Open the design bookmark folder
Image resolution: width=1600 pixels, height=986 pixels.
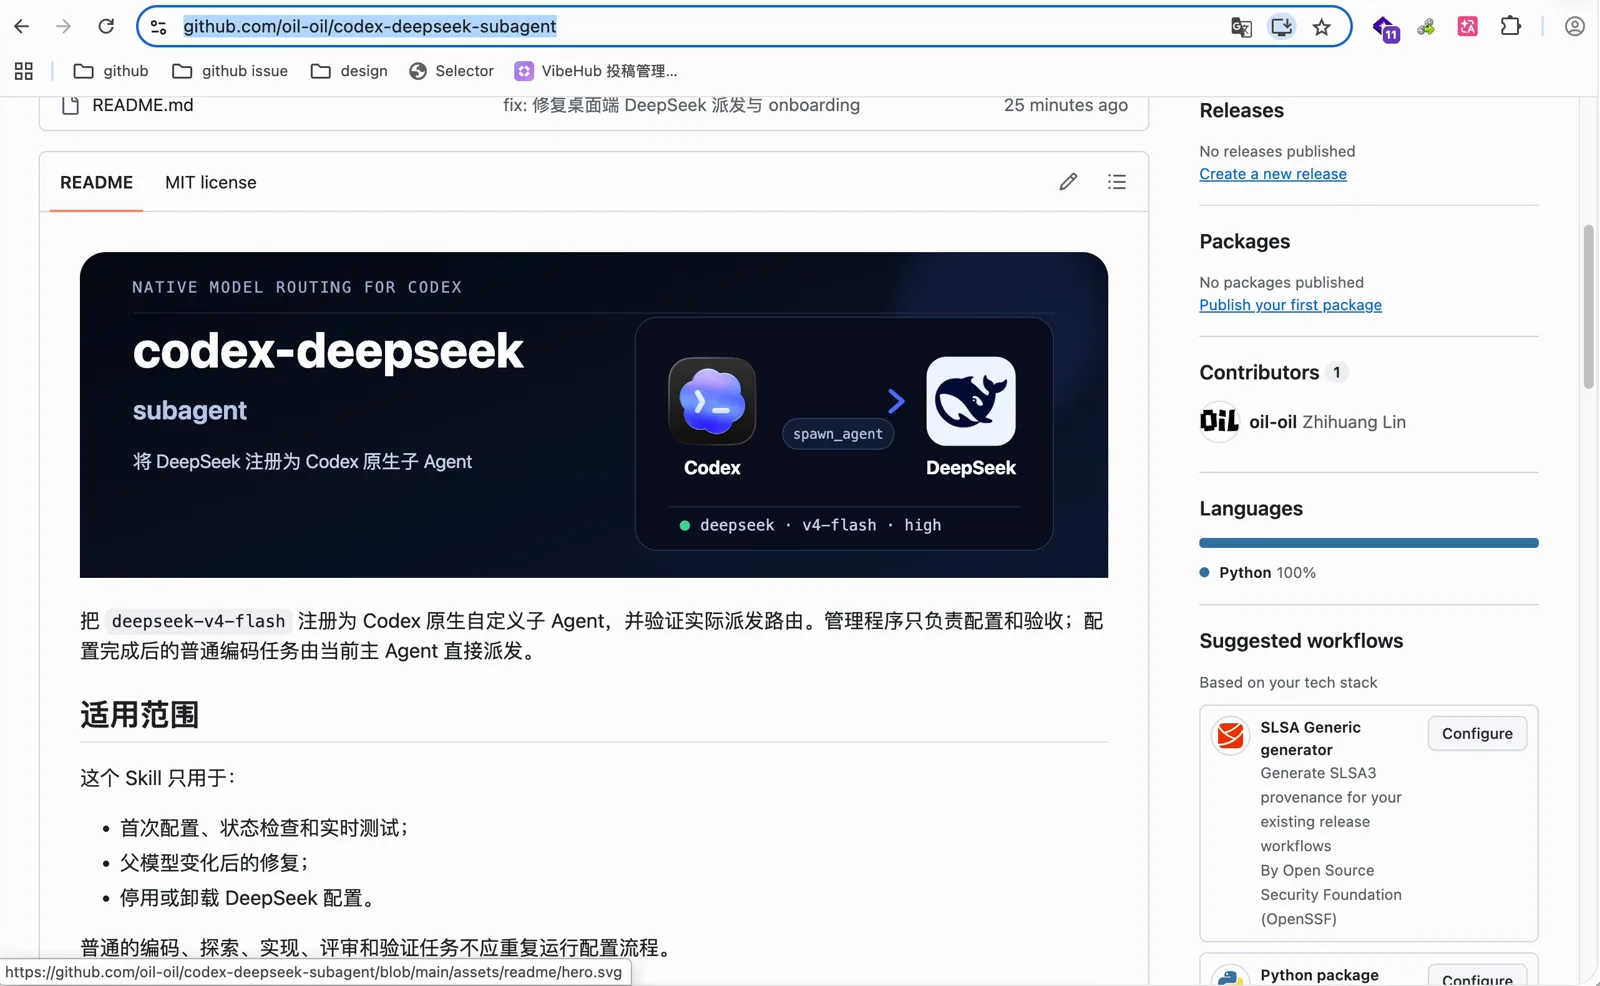coord(349,71)
